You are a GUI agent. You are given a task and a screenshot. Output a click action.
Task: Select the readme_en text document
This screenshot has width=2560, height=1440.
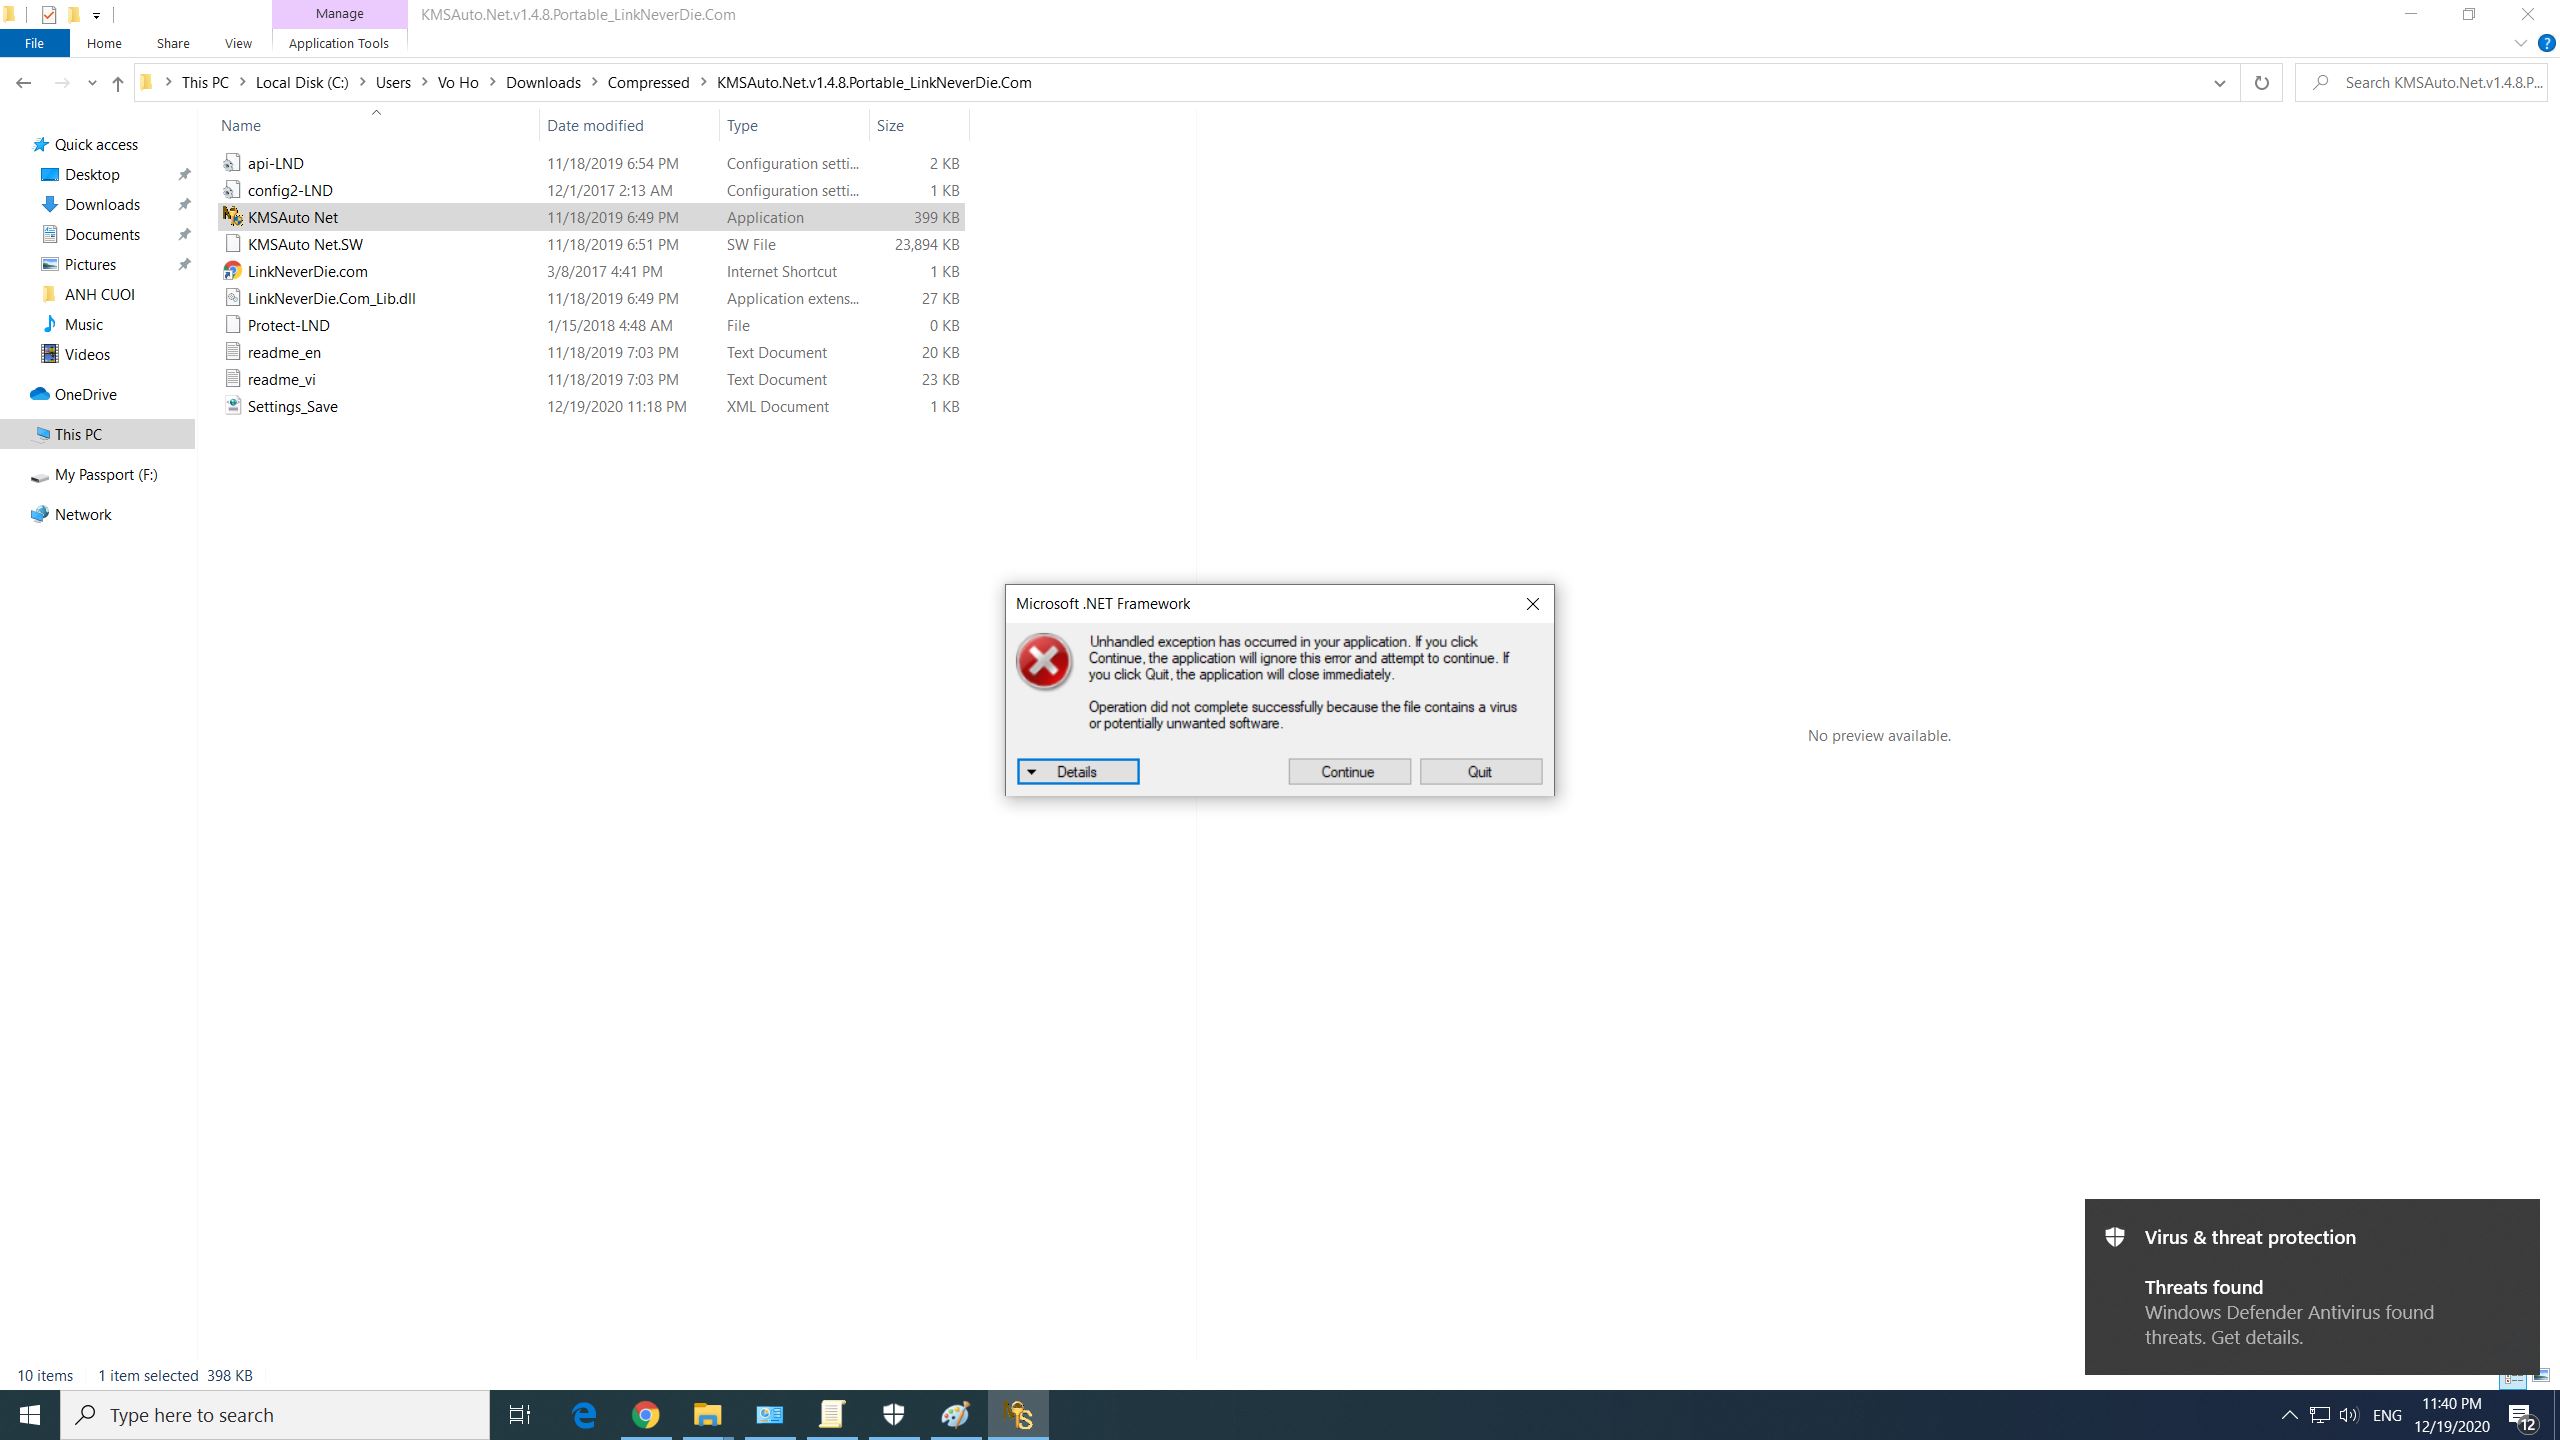pos(283,352)
